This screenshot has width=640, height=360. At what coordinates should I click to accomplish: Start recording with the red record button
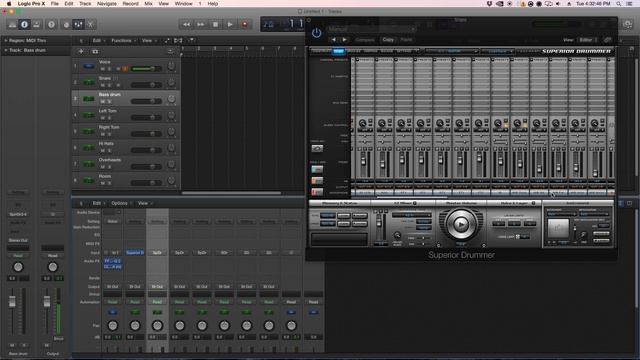click(245, 24)
